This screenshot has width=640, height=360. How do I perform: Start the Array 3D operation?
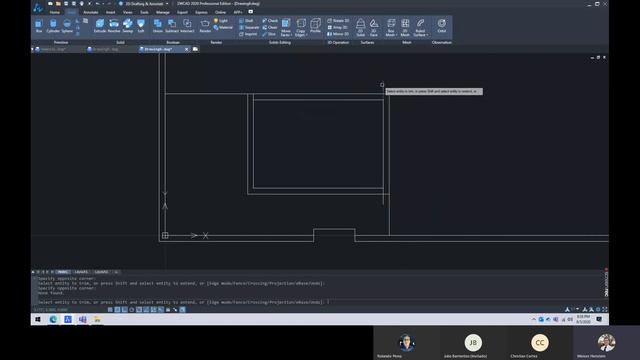pos(338,27)
